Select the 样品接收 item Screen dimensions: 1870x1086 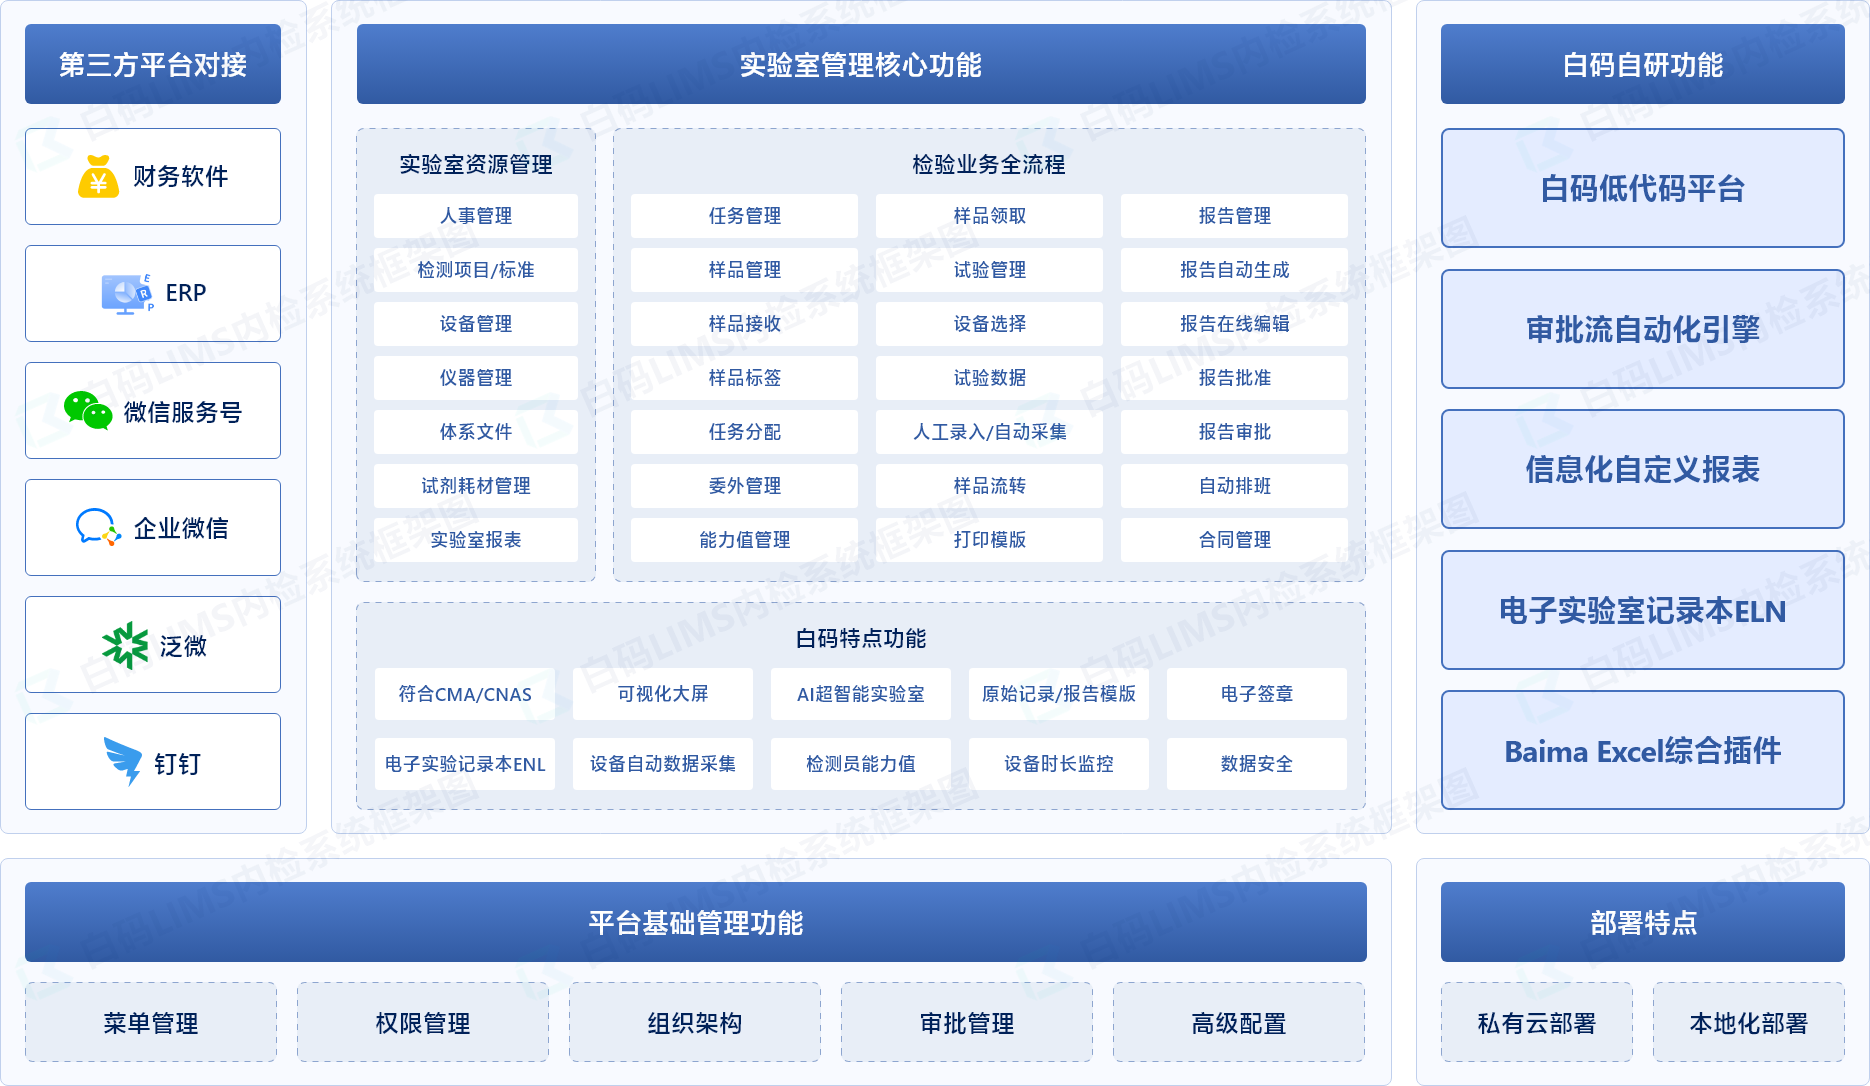click(x=745, y=324)
